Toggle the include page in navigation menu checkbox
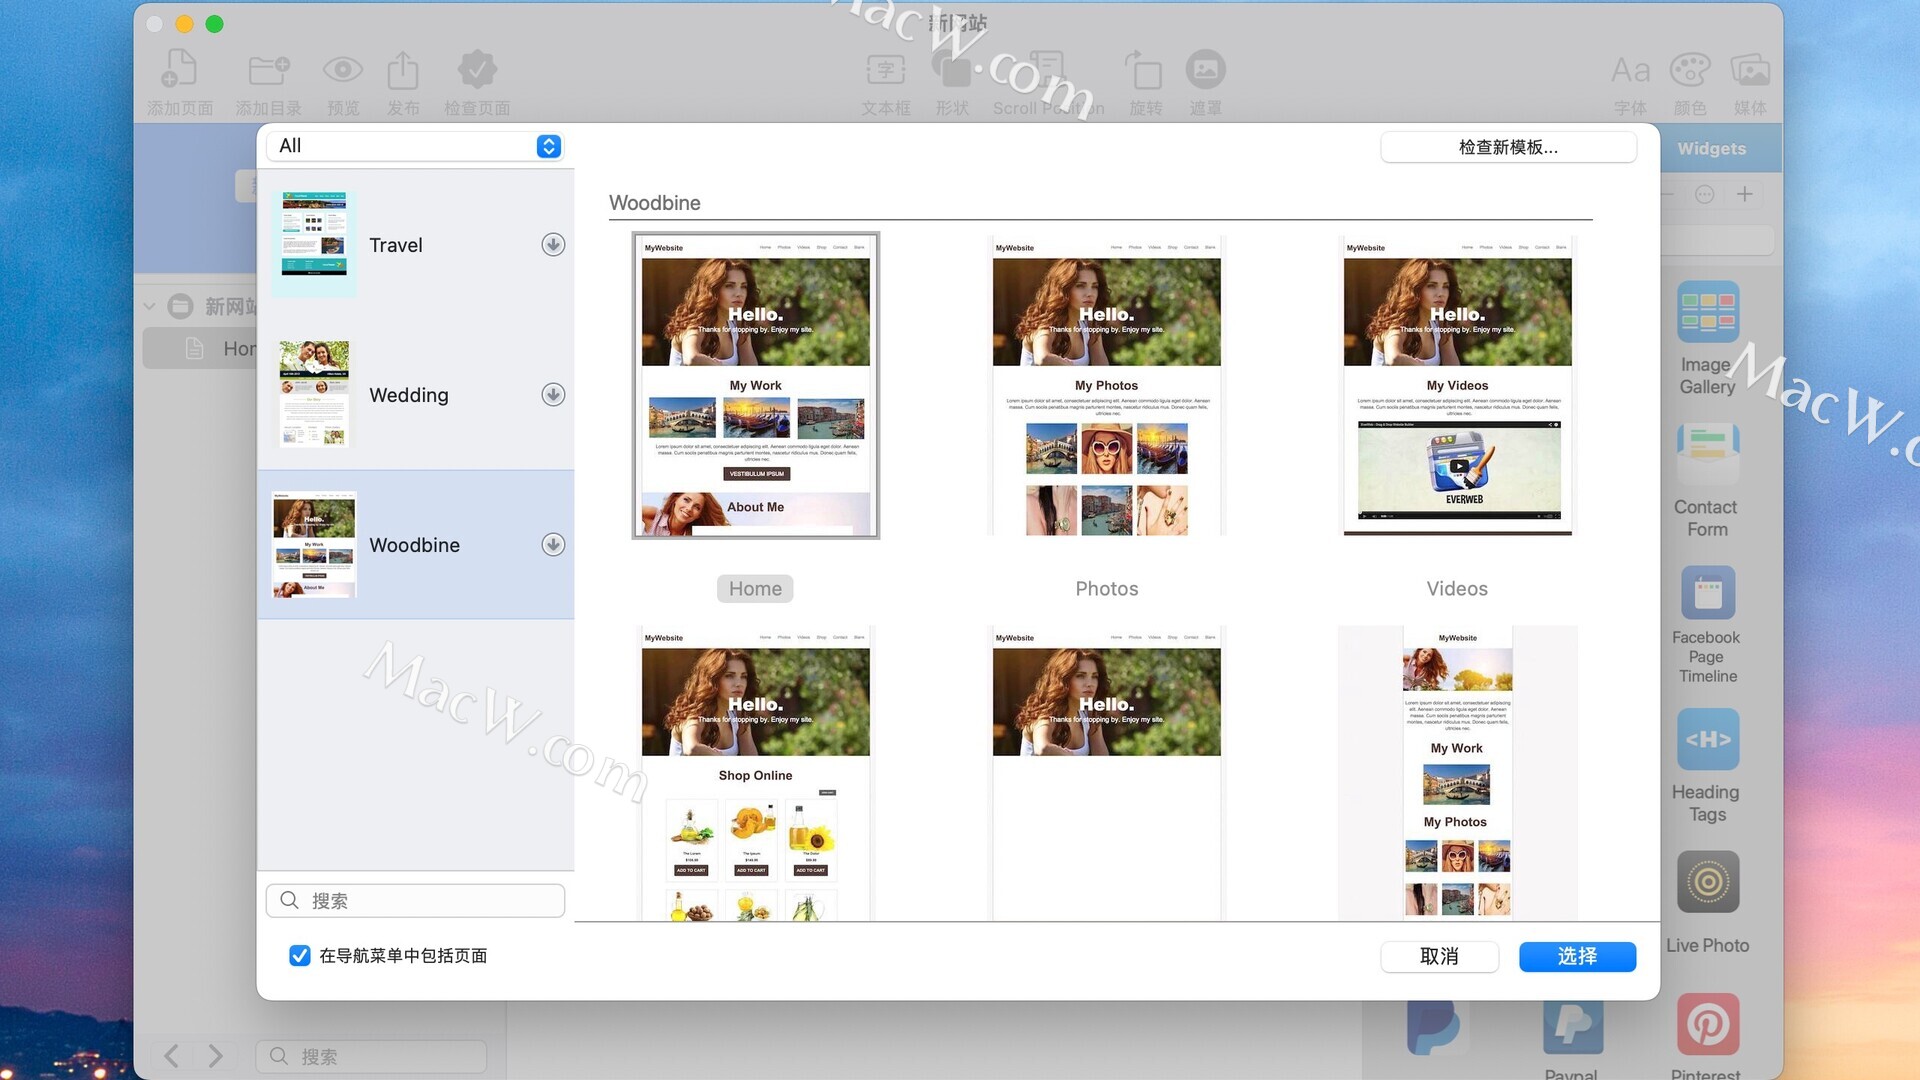 pyautogui.click(x=300, y=956)
